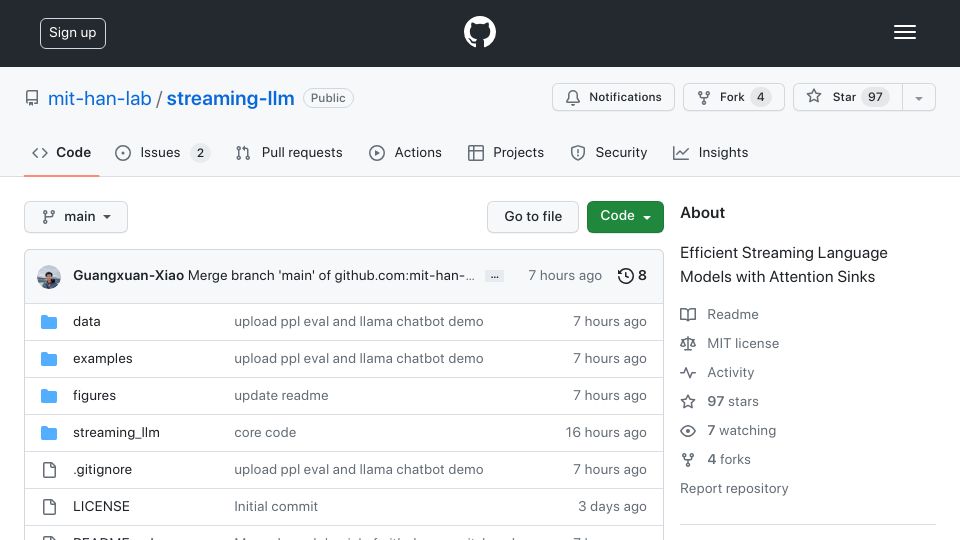
Task: Open the Merge branch 'main' commit message
Action: click(x=331, y=276)
